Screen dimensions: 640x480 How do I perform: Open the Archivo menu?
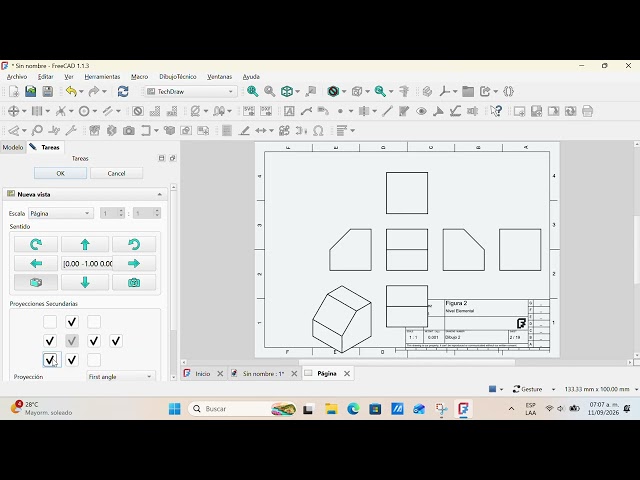(x=17, y=76)
